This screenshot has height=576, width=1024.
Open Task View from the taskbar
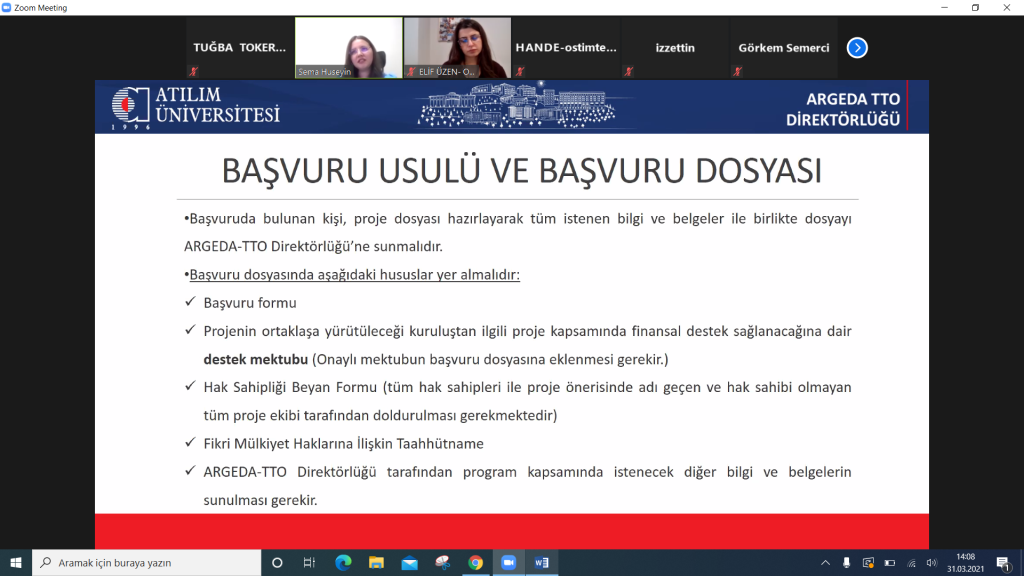pos(308,562)
